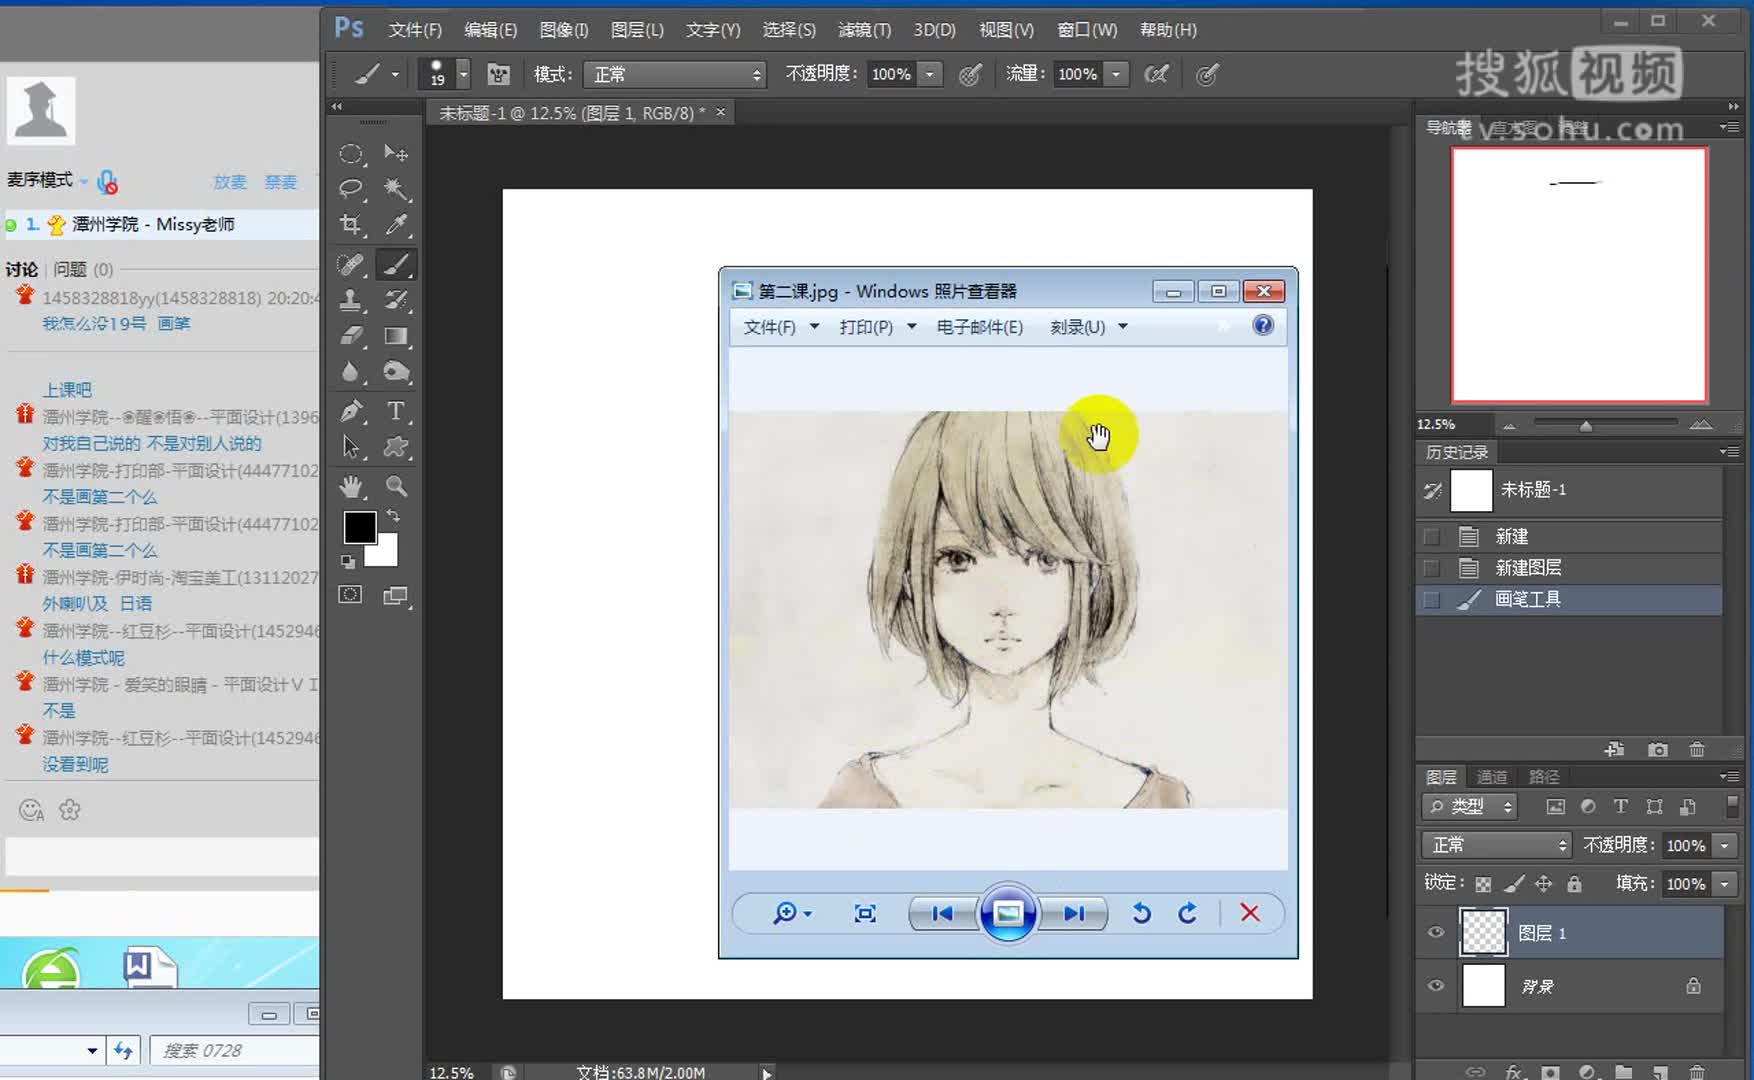Select the Pen tool

click(350, 411)
